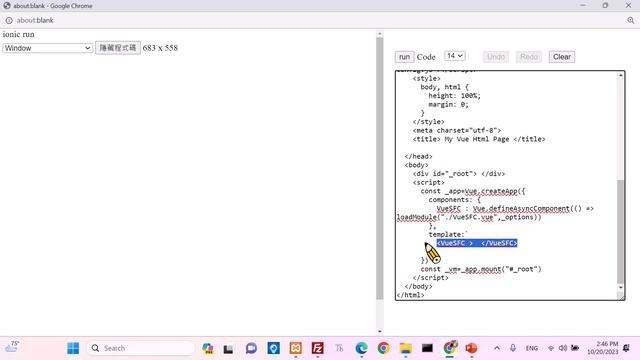Click the code editor scroll down arrow

620,288
